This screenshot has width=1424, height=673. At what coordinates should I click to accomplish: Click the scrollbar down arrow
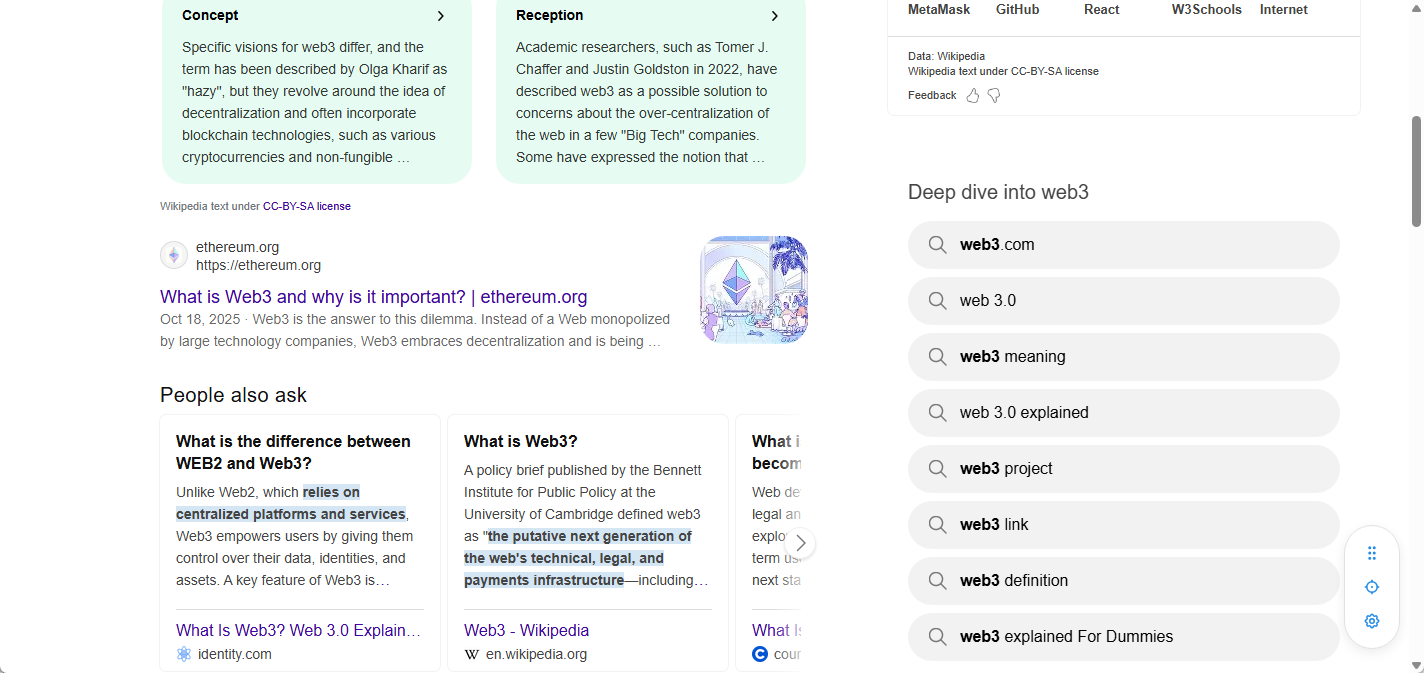click(x=1416, y=665)
